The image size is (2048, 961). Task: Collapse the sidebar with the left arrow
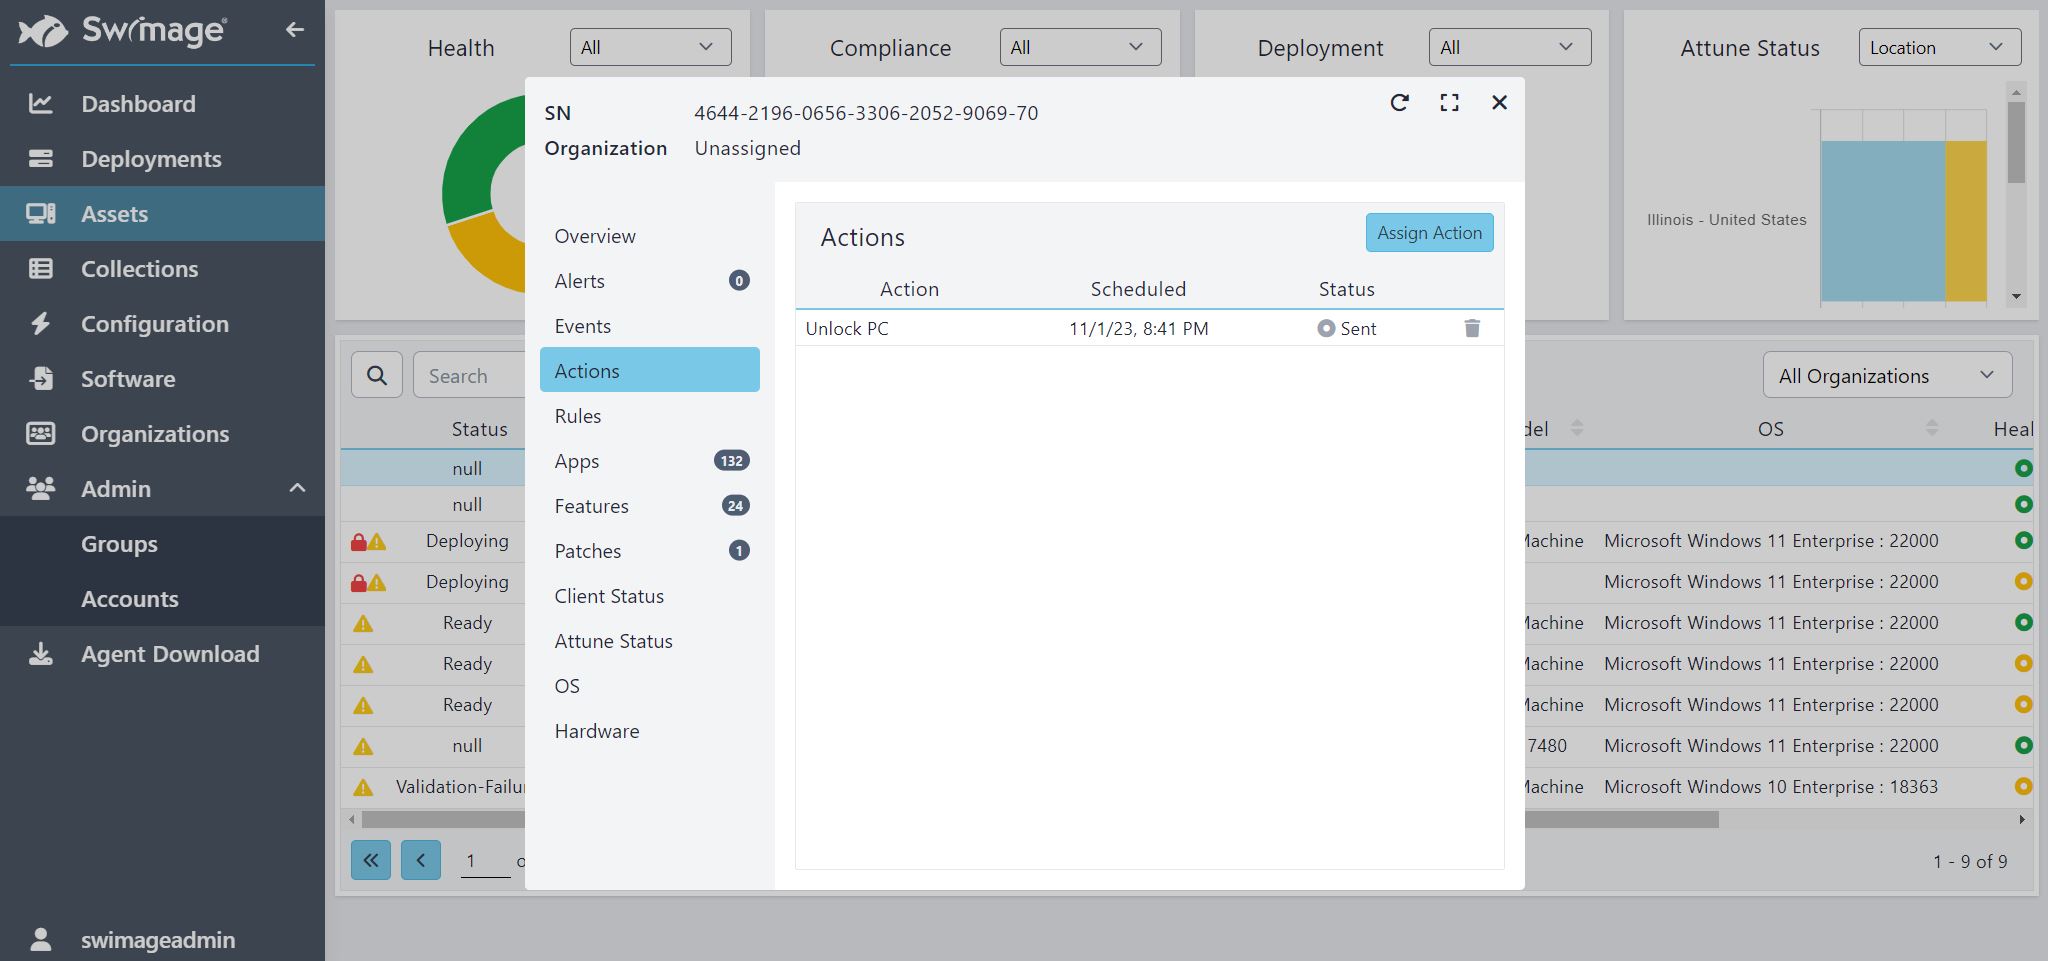coord(294,30)
